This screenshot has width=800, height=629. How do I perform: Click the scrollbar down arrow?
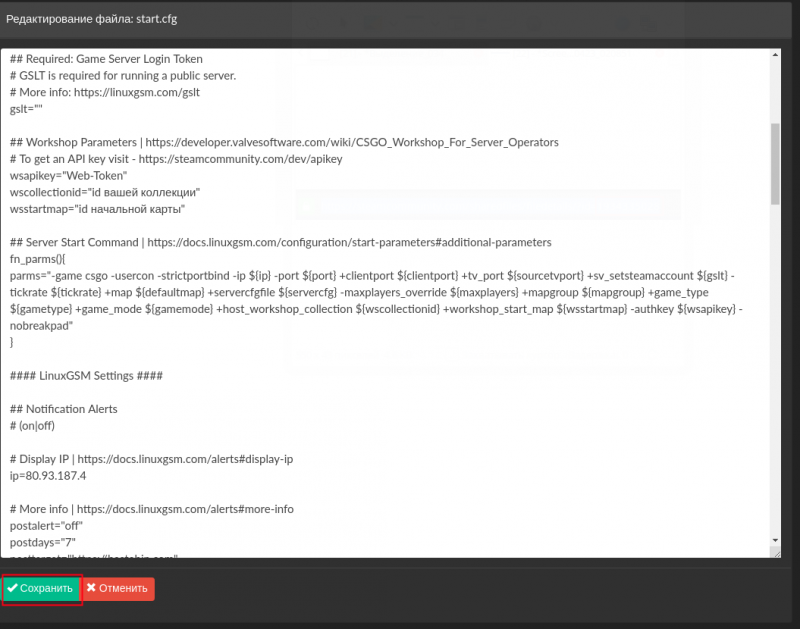[776, 540]
